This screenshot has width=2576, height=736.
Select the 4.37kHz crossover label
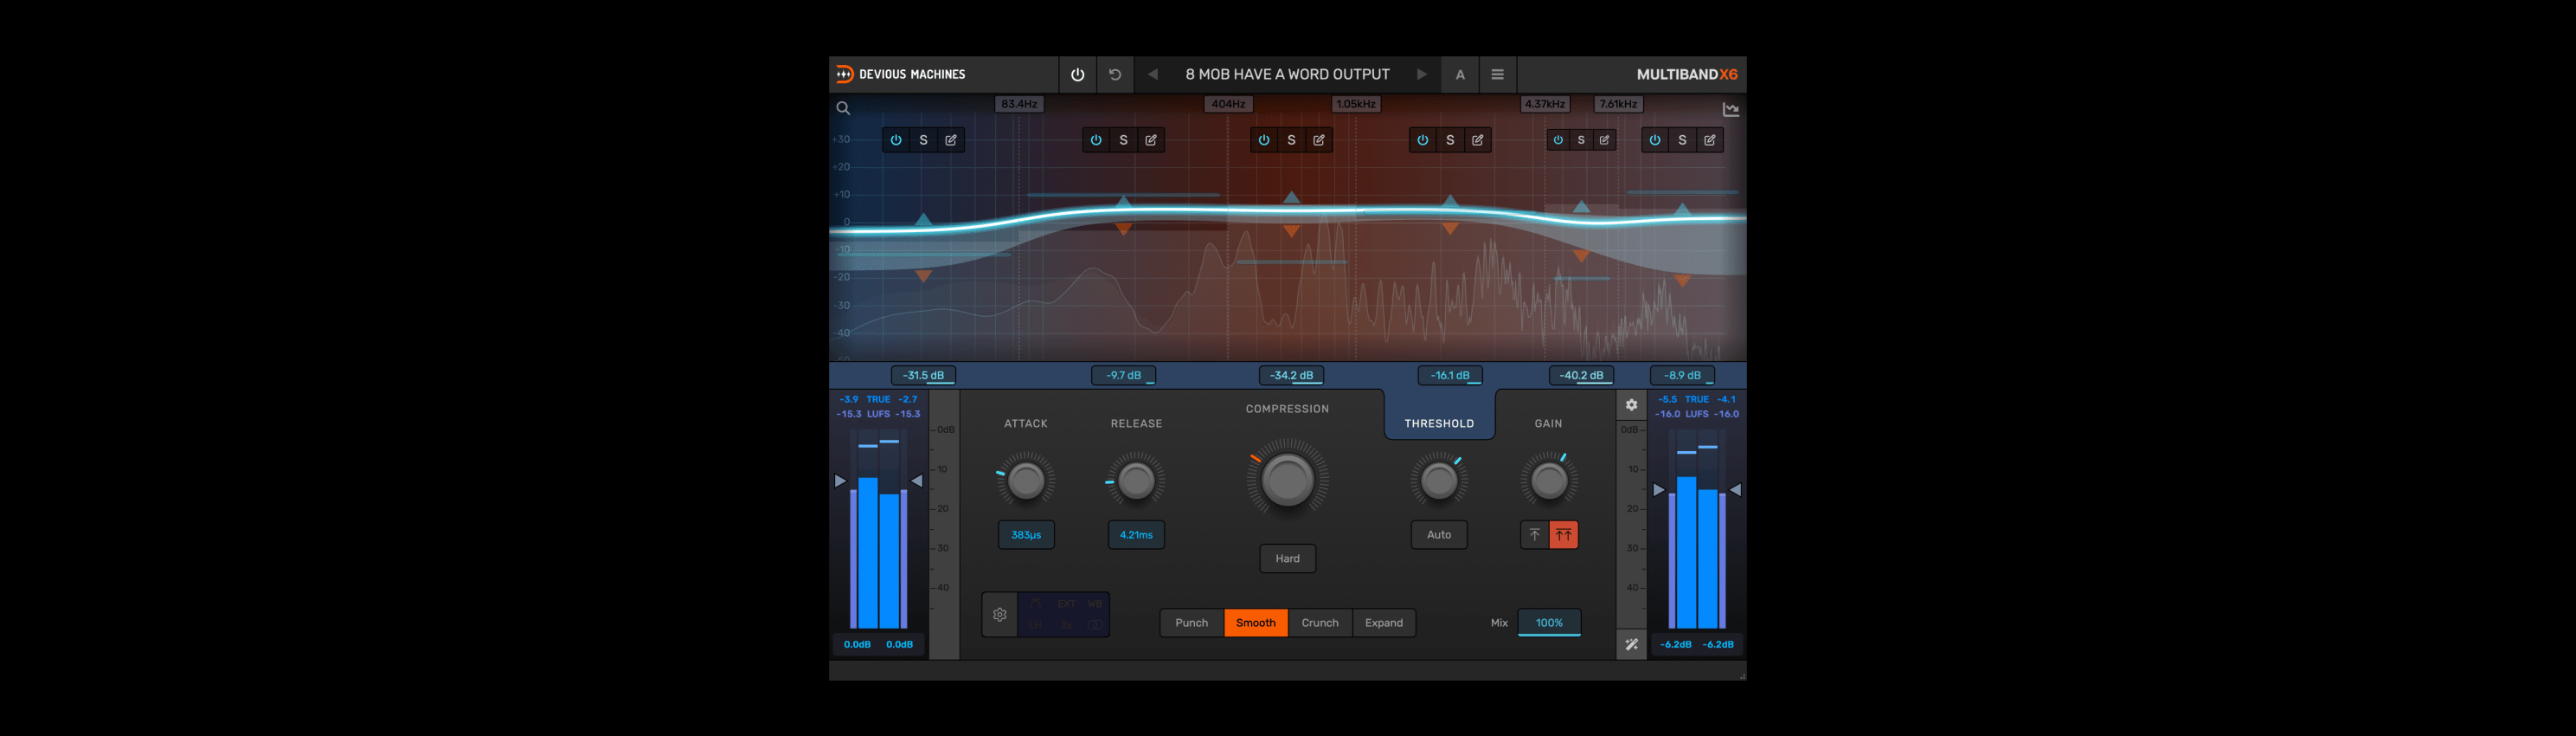click(x=1545, y=104)
